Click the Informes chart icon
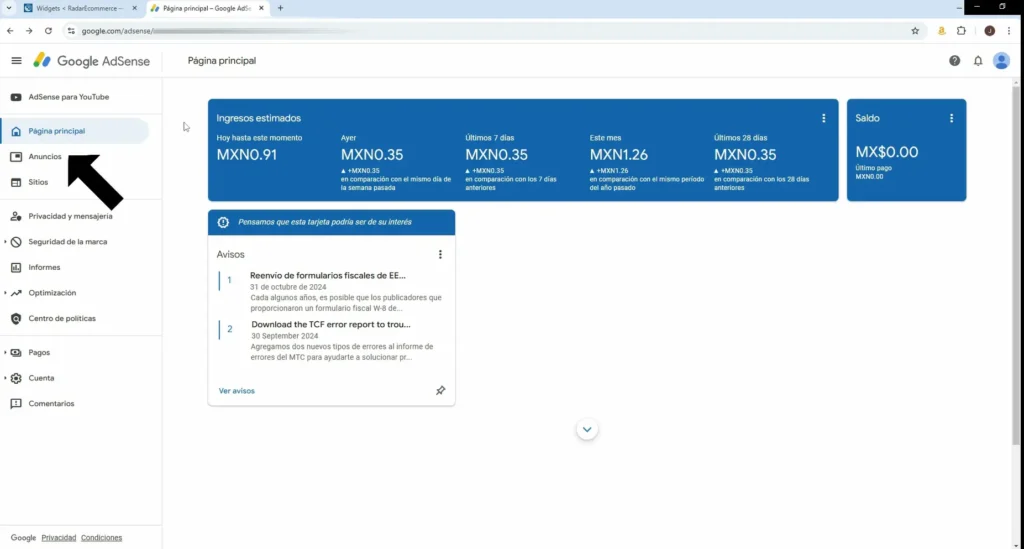The height and width of the screenshot is (549, 1024). coord(16,267)
